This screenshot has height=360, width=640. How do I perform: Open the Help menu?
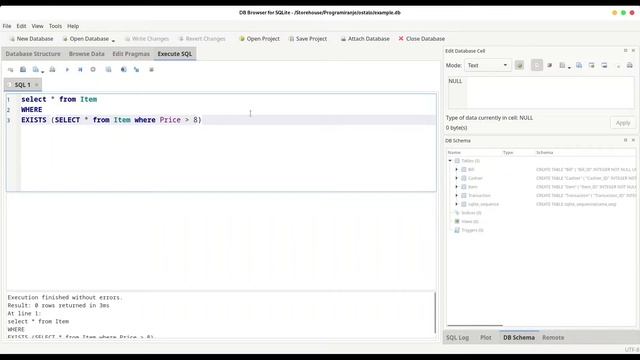click(73, 26)
